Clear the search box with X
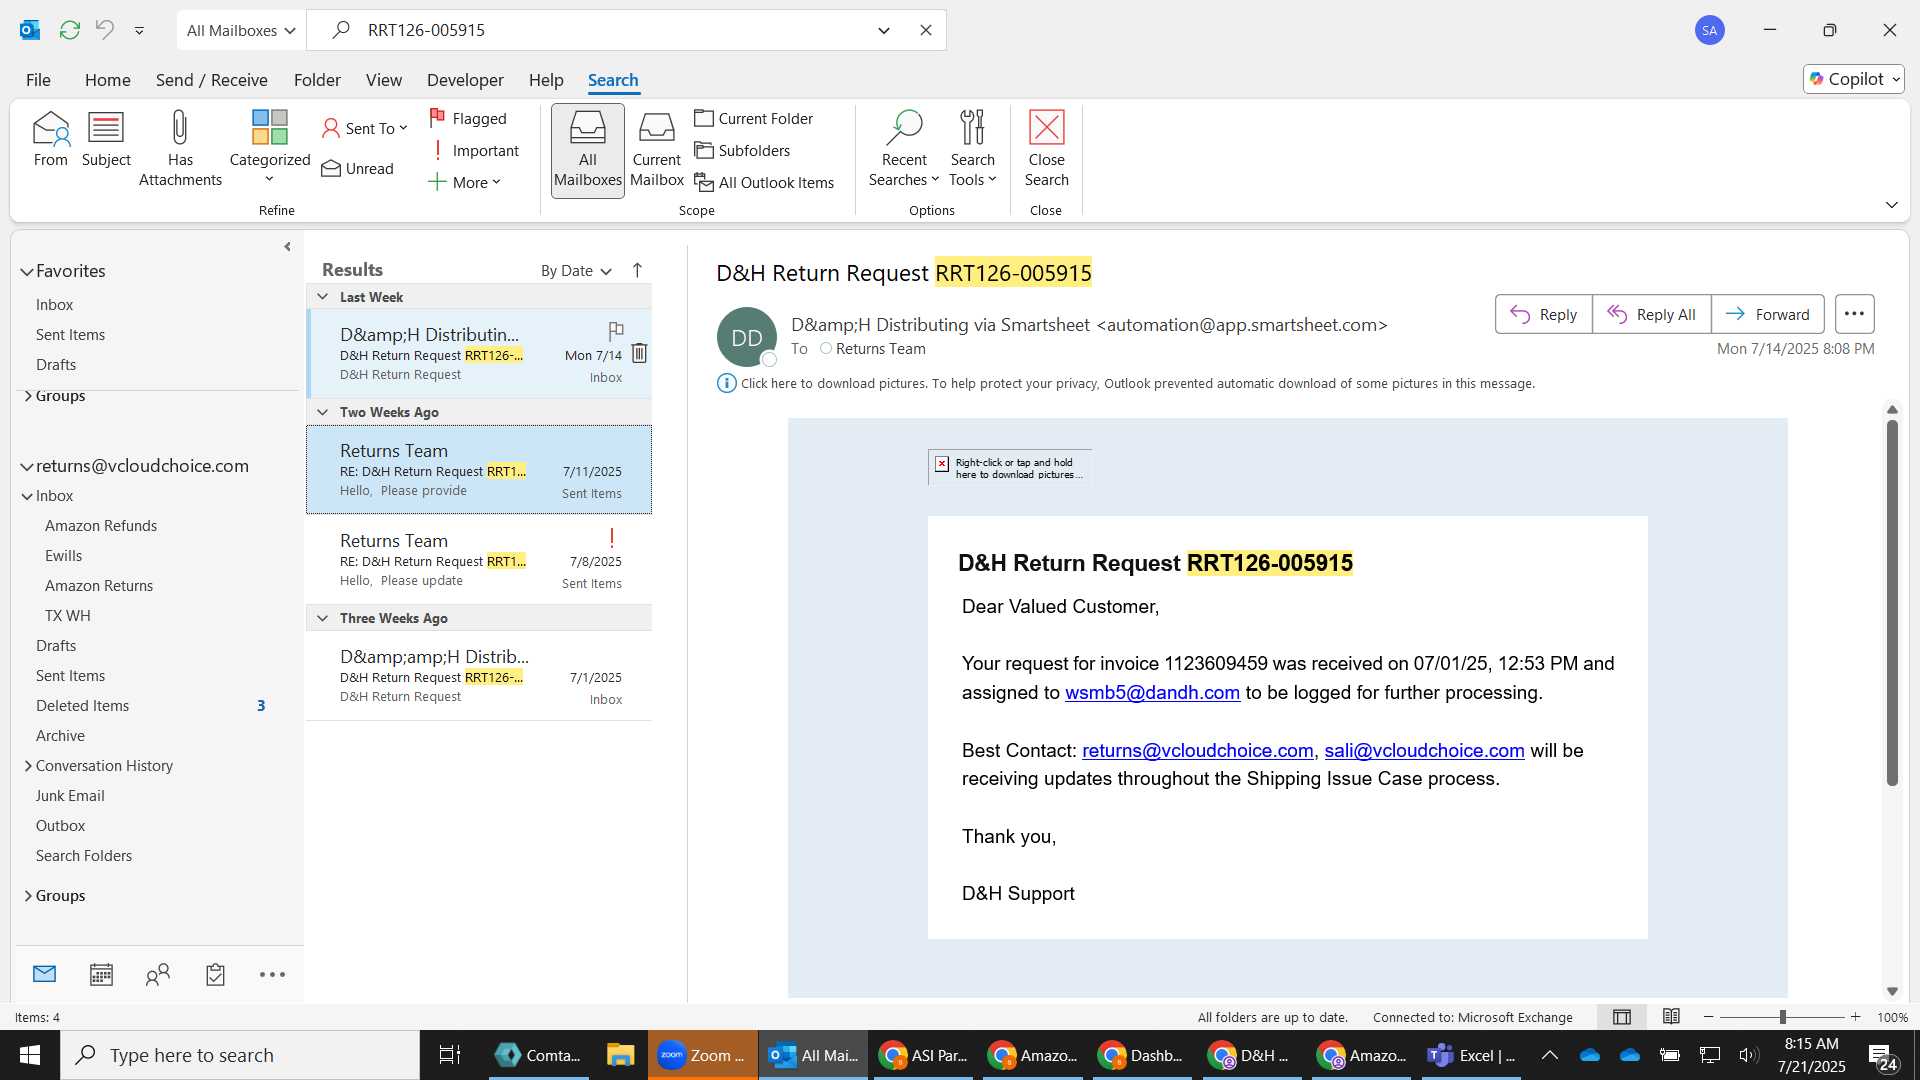The height and width of the screenshot is (1080, 1920). (x=926, y=30)
